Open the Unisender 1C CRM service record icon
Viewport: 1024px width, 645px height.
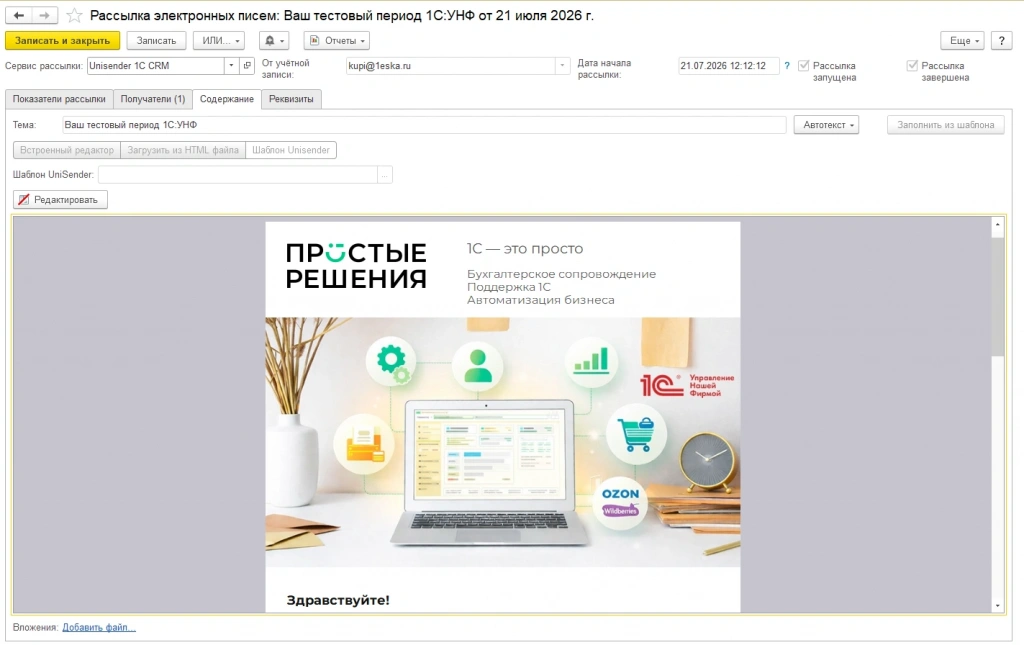pyautogui.click(x=247, y=66)
